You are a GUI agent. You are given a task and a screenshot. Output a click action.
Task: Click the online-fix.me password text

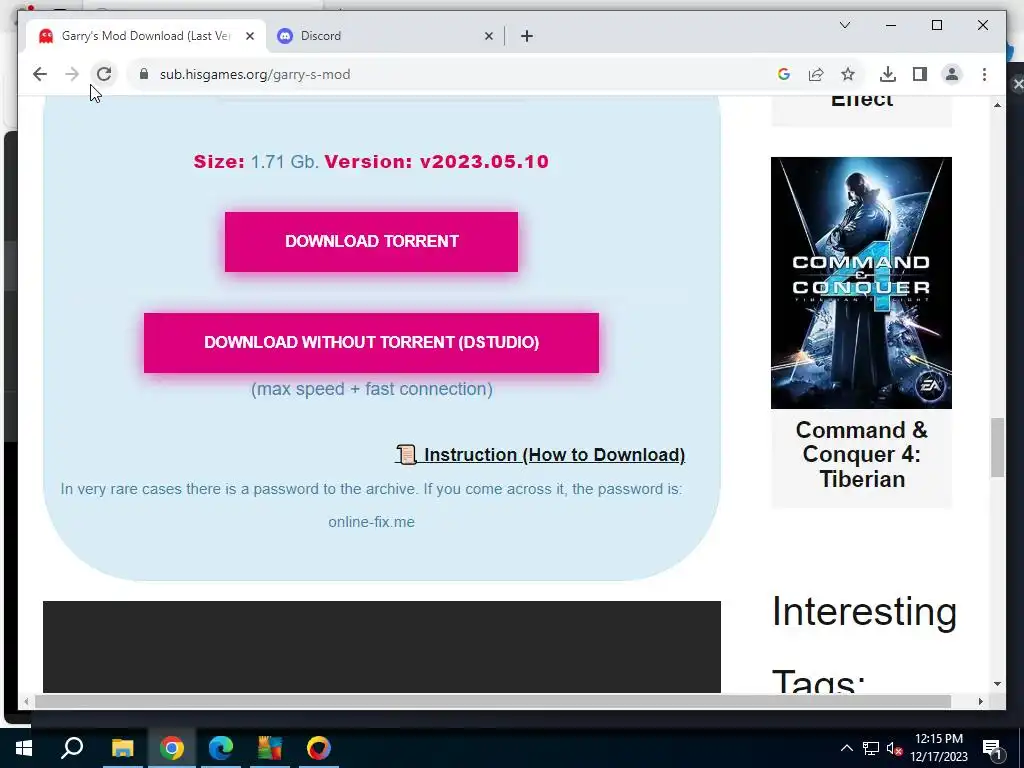click(371, 522)
